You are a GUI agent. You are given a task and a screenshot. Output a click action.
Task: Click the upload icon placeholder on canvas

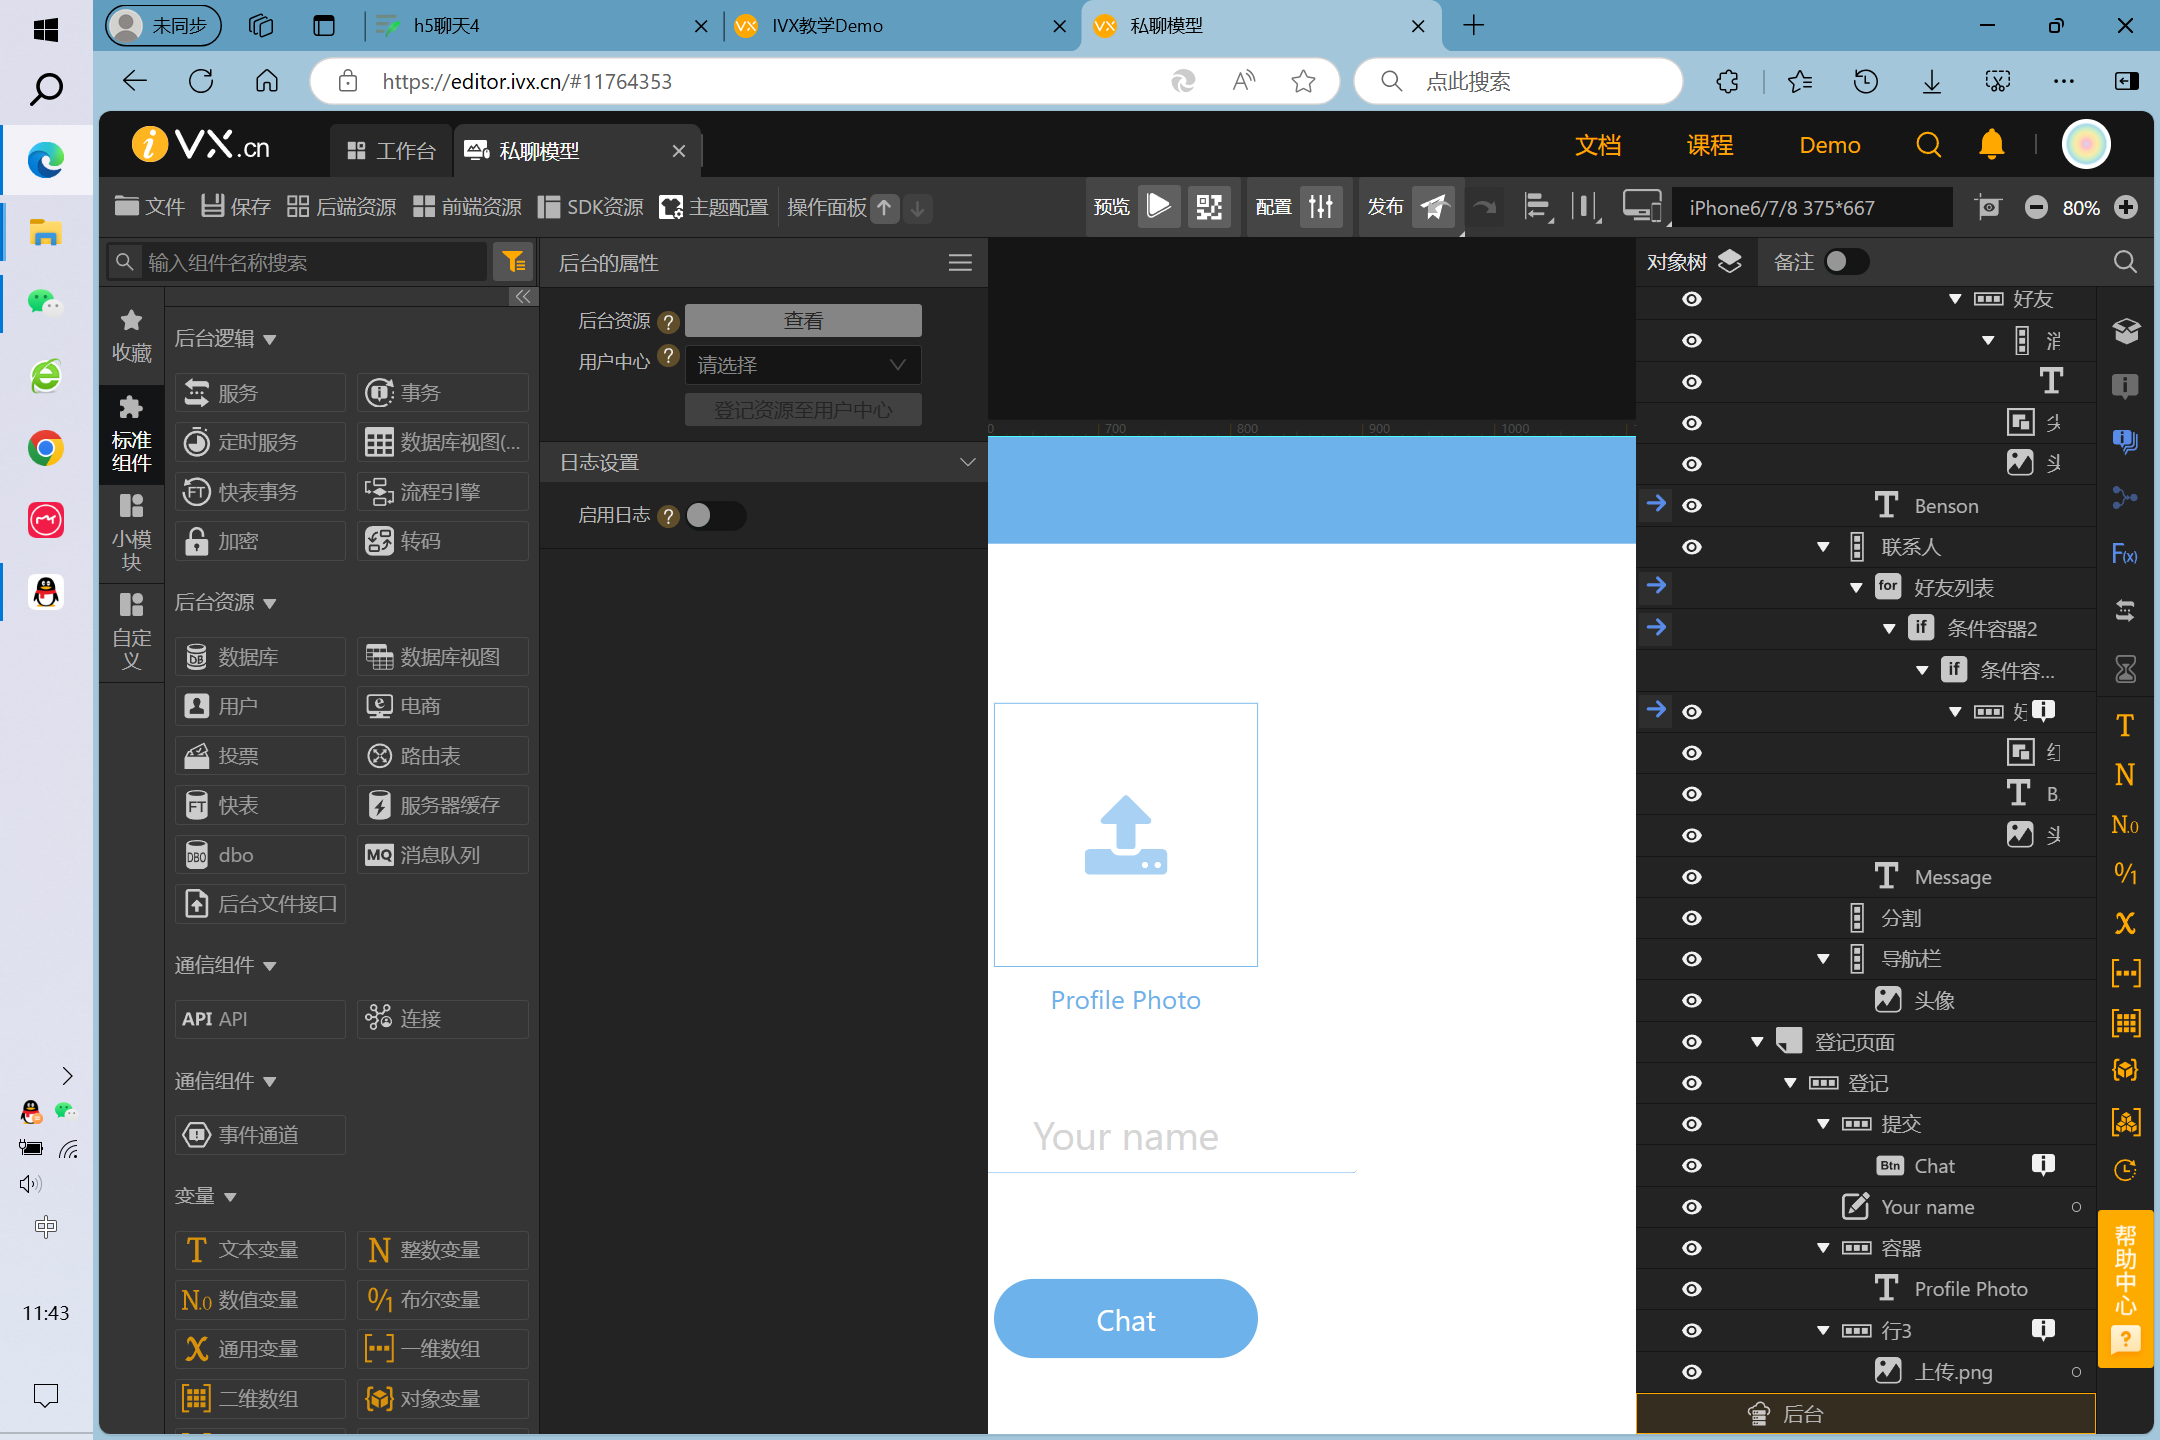[1125, 835]
